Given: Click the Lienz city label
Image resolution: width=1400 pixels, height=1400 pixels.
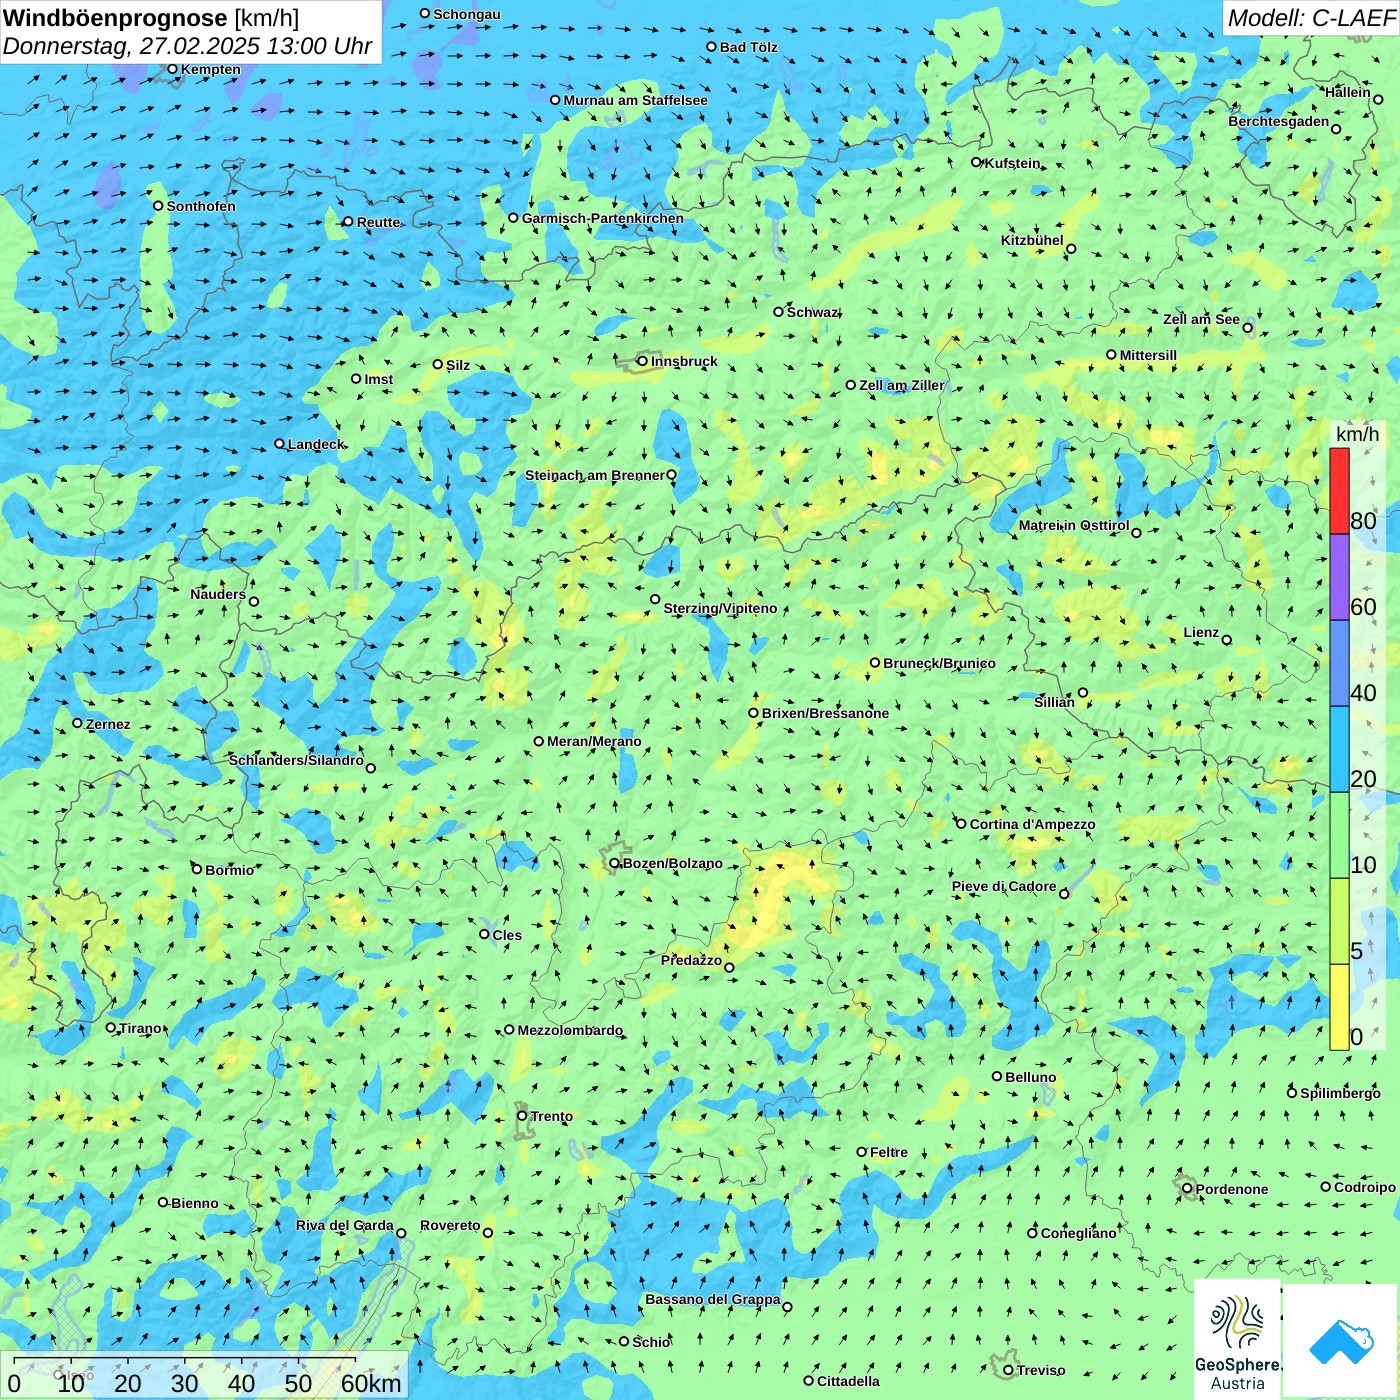Looking at the screenshot, I should pyautogui.click(x=1201, y=632).
